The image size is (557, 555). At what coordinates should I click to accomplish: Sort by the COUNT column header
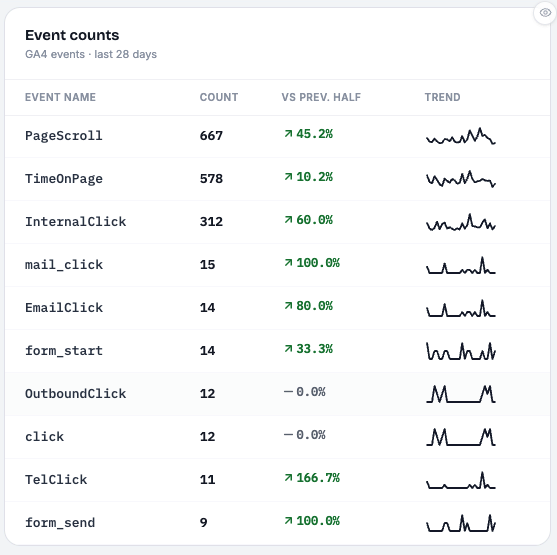pos(219,97)
